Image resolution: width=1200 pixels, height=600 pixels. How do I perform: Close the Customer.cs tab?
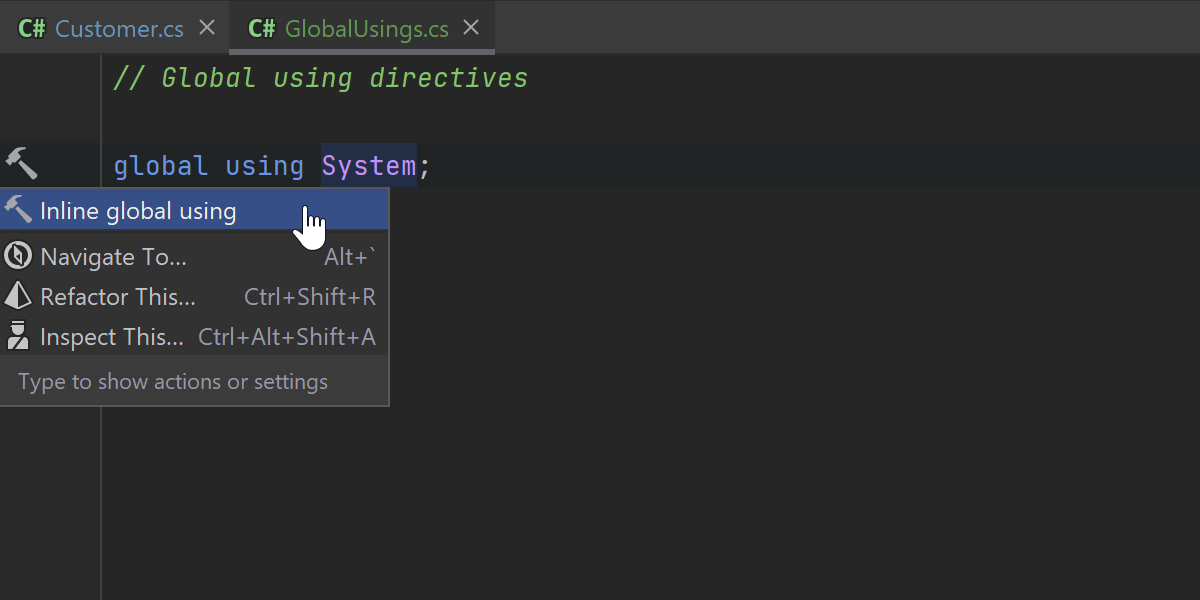point(207,27)
